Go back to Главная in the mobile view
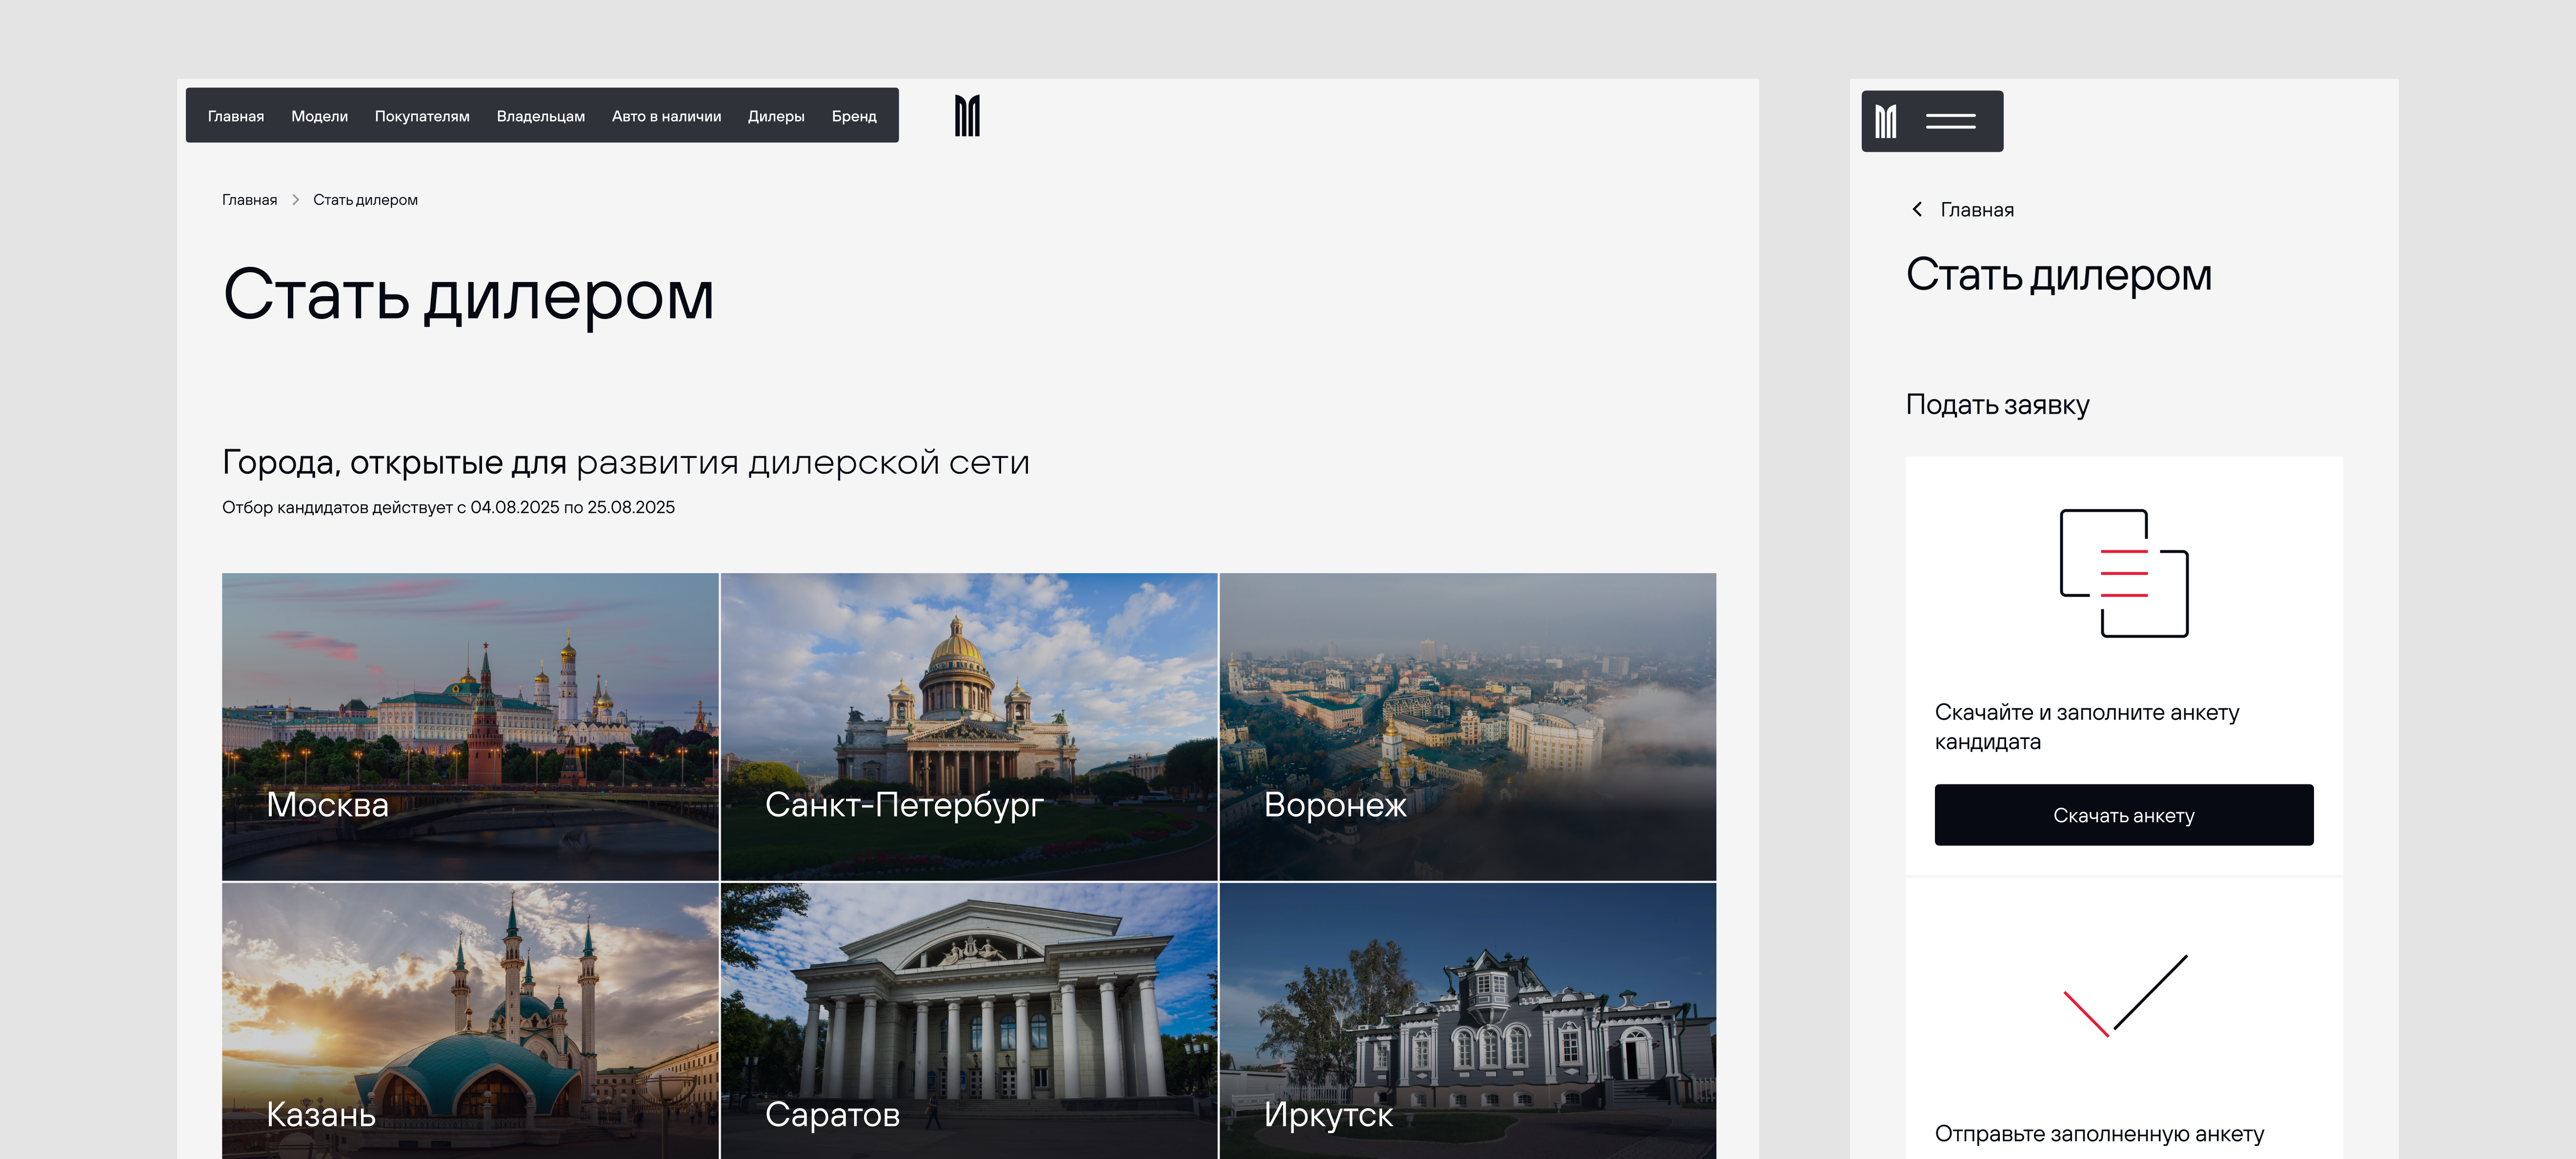 [1977, 210]
